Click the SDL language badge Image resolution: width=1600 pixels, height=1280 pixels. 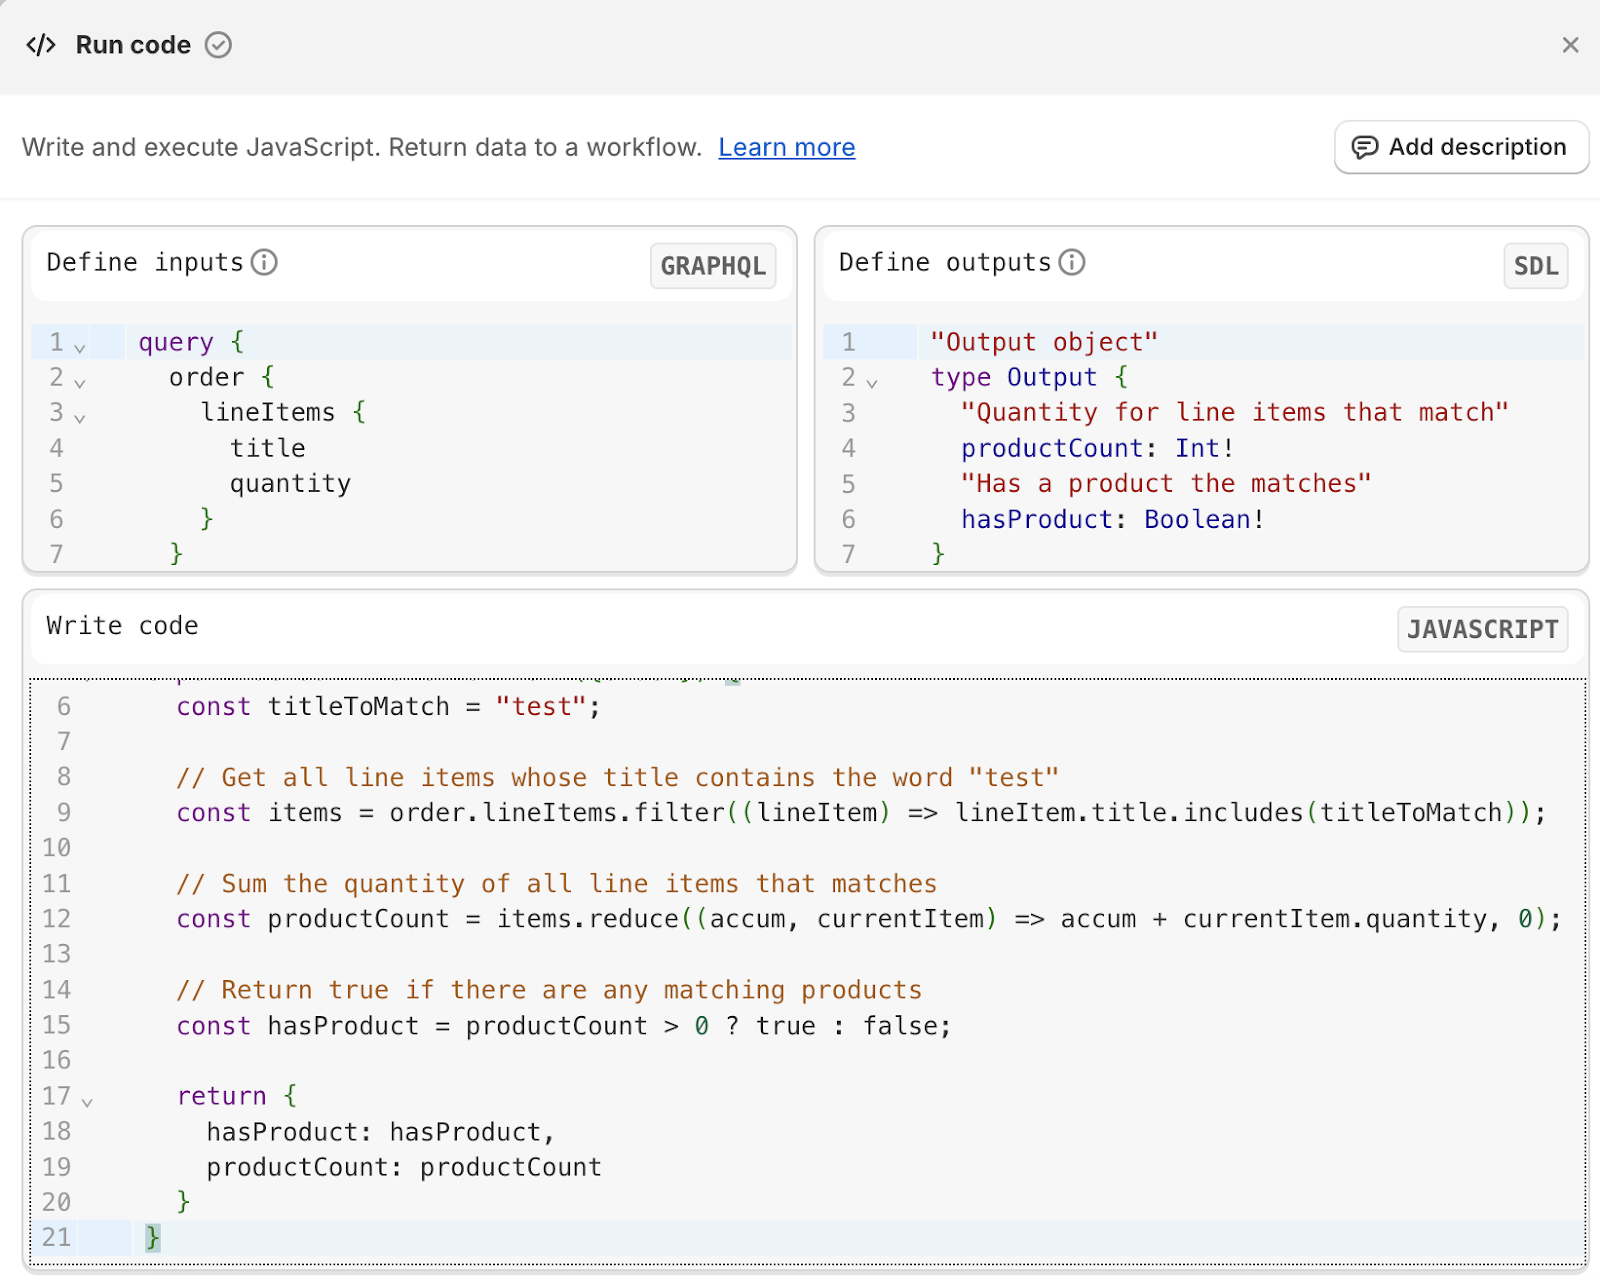1535,266
